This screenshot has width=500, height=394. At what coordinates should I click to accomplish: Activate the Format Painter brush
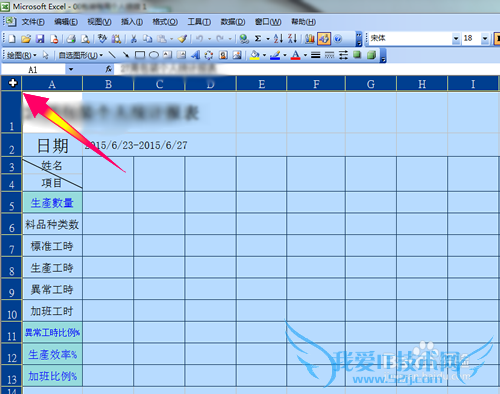(x=182, y=39)
